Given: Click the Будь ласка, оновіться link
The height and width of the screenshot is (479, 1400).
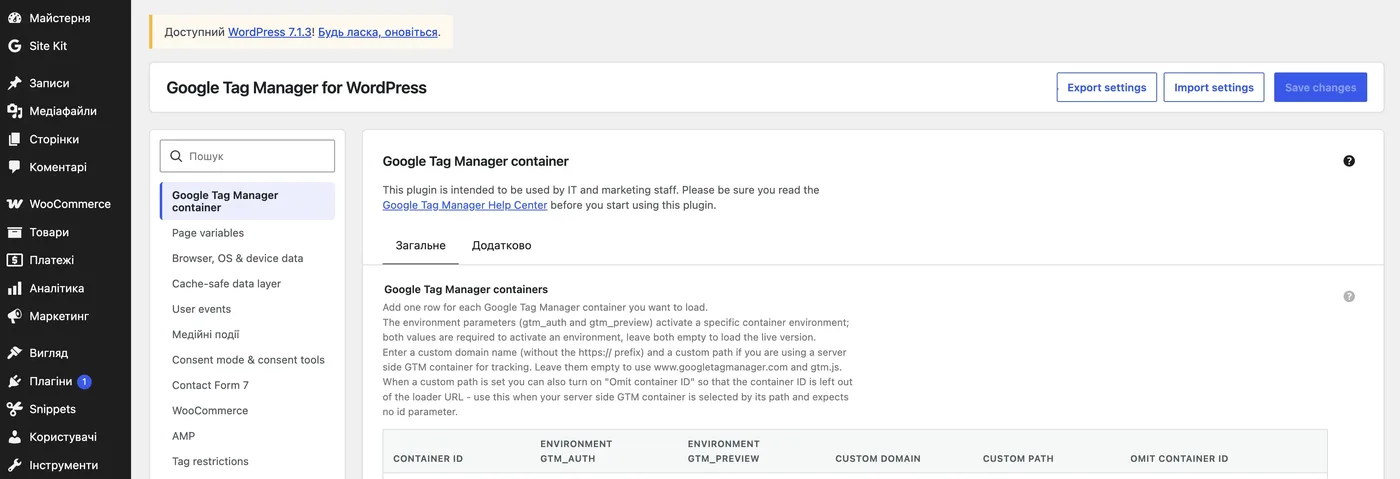Looking at the screenshot, I should 378,32.
